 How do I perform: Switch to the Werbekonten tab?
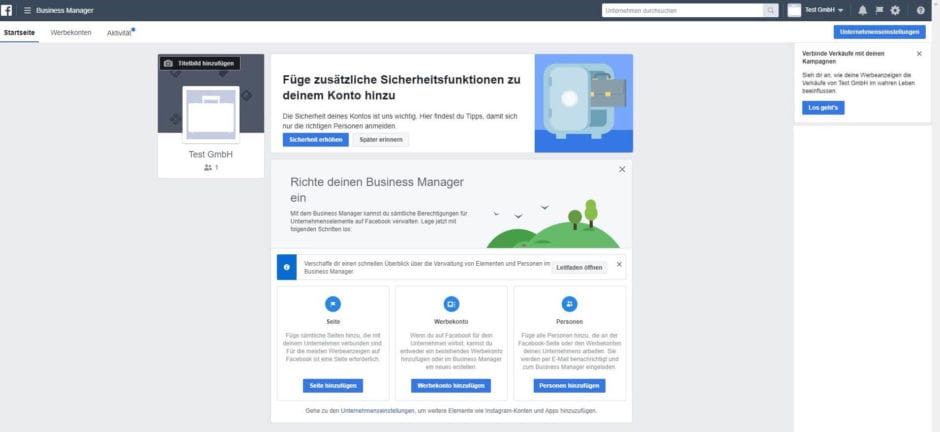click(x=71, y=33)
